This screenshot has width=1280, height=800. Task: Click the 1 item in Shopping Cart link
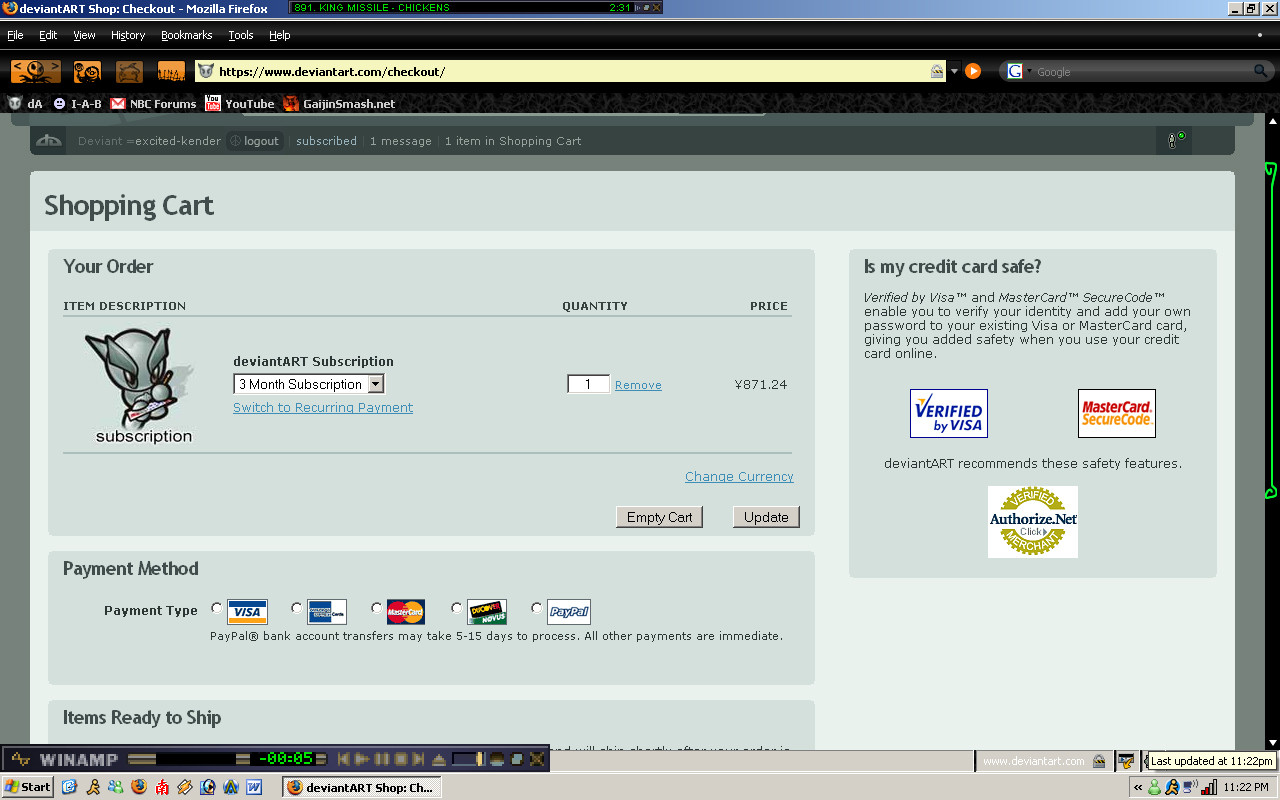[x=513, y=141]
